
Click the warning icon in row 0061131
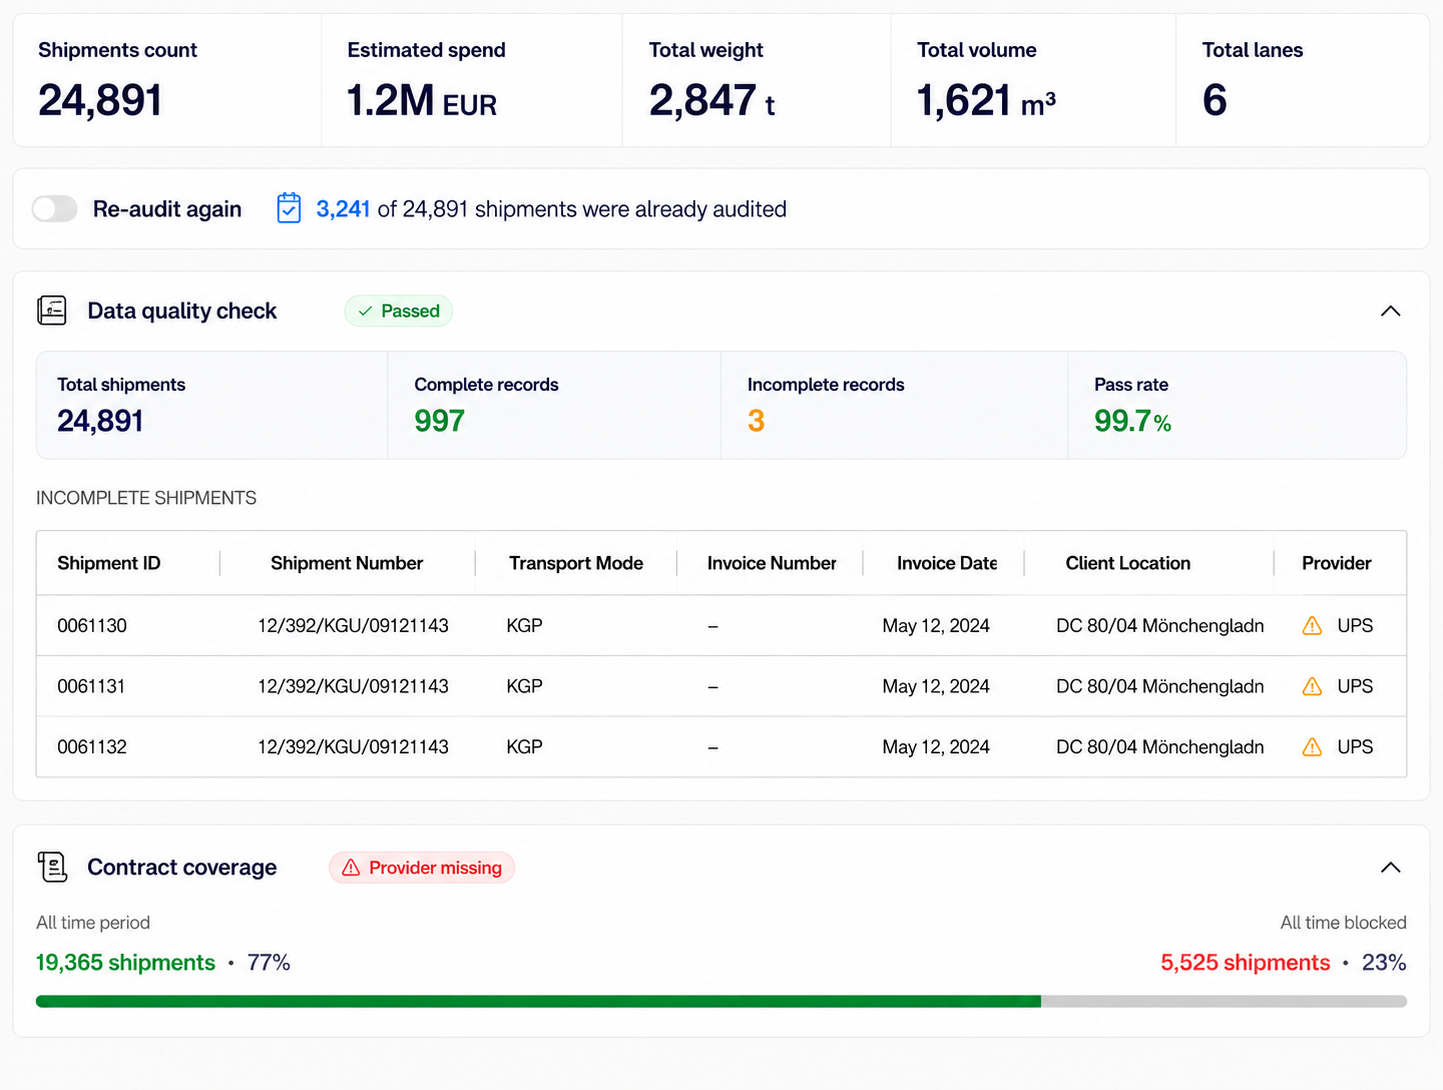(x=1312, y=687)
